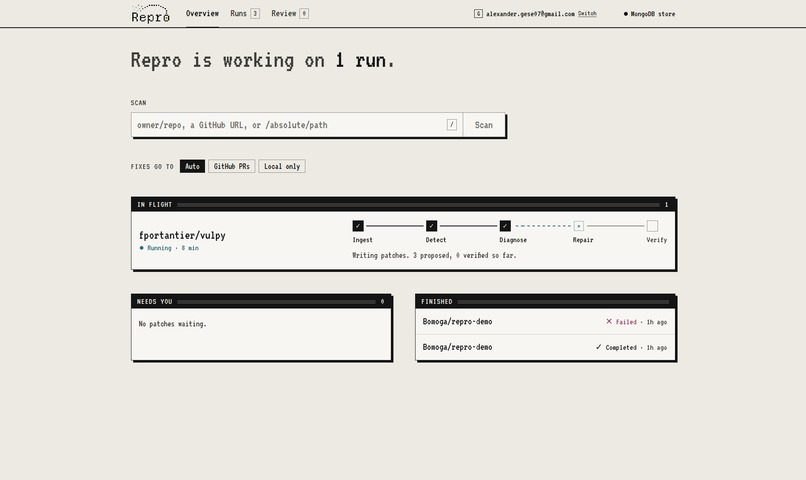The width and height of the screenshot is (806, 480).
Task: Click the Diagnose step label
Action: (513, 240)
